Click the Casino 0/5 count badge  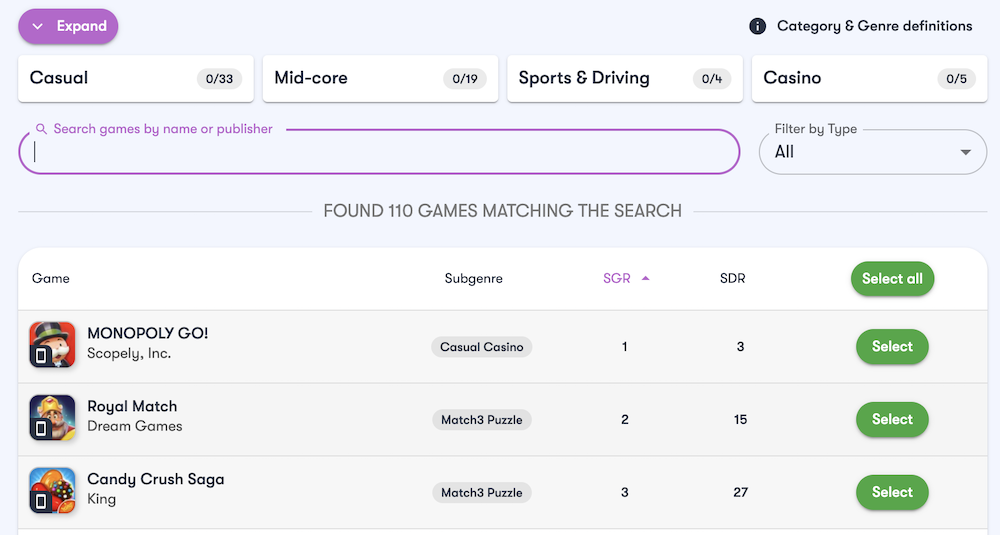pyautogui.click(x=957, y=79)
